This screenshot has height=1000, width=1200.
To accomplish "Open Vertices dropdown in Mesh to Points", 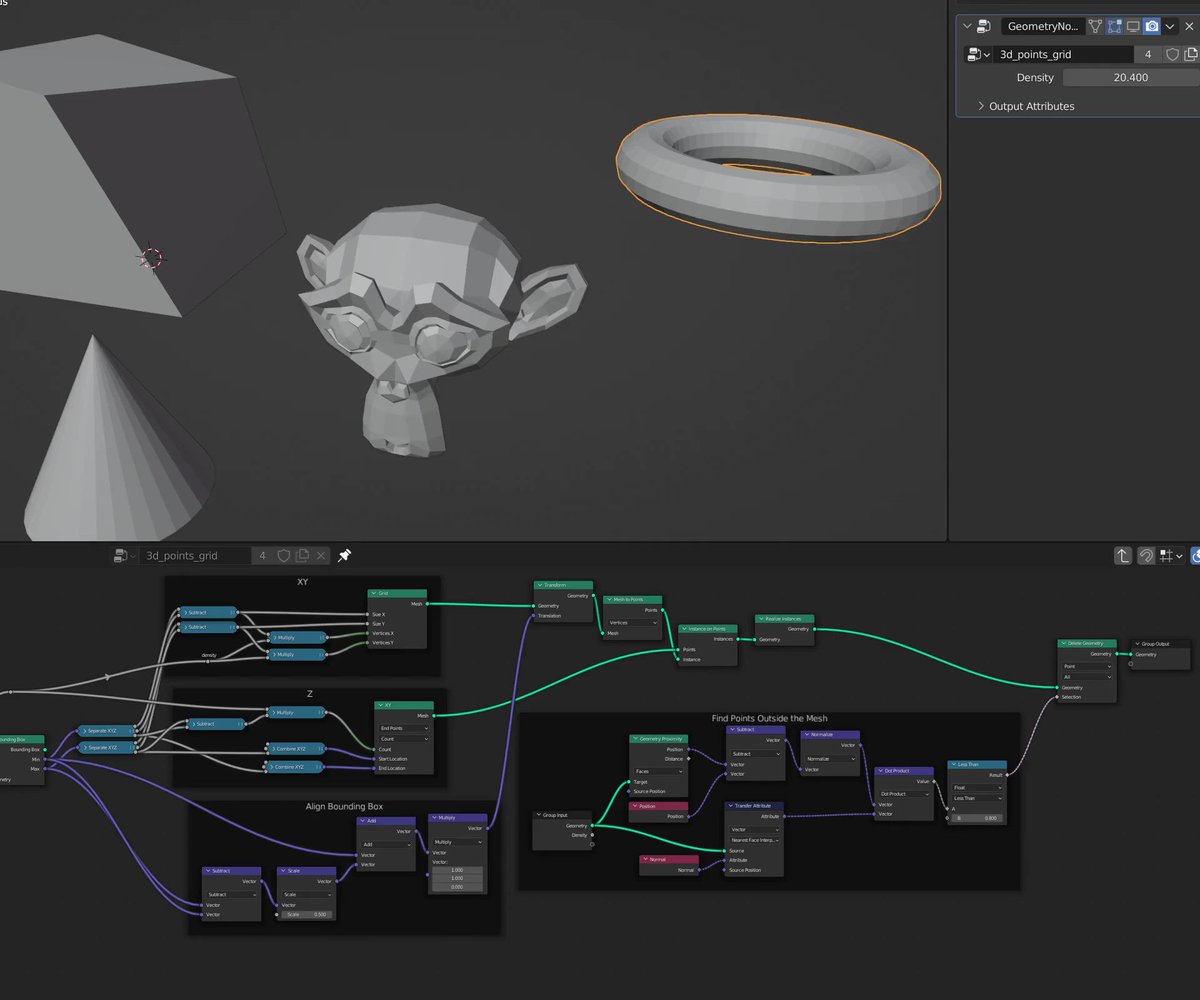I will [633, 622].
